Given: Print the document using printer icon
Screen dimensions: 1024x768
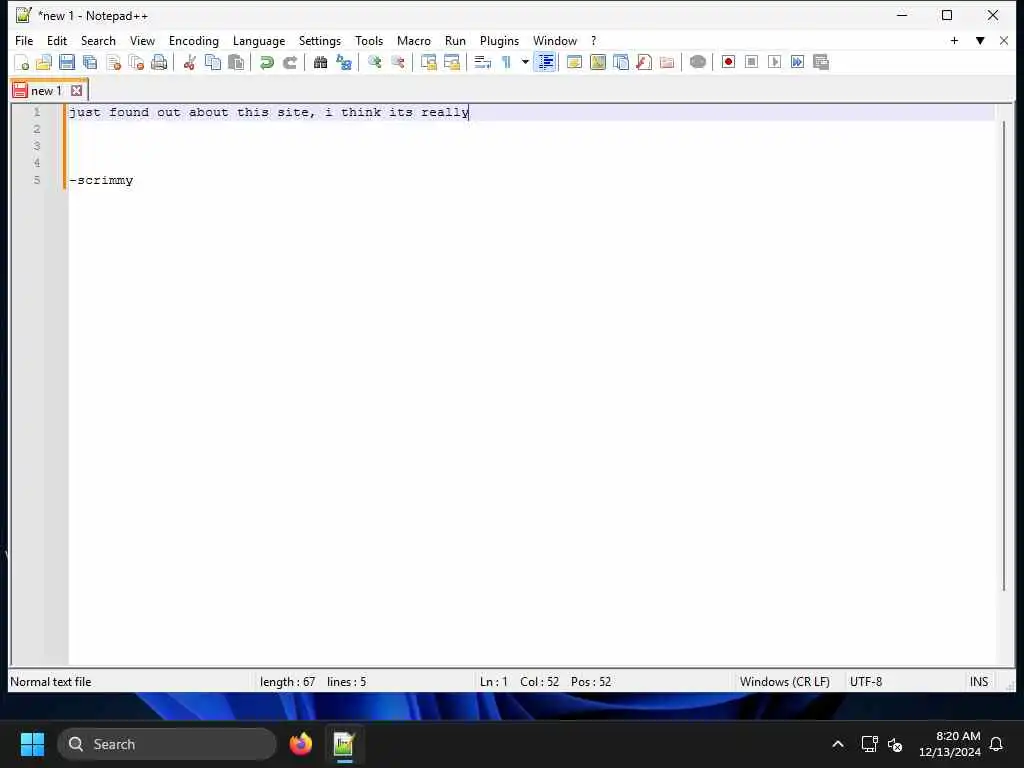Looking at the screenshot, I should click(159, 63).
